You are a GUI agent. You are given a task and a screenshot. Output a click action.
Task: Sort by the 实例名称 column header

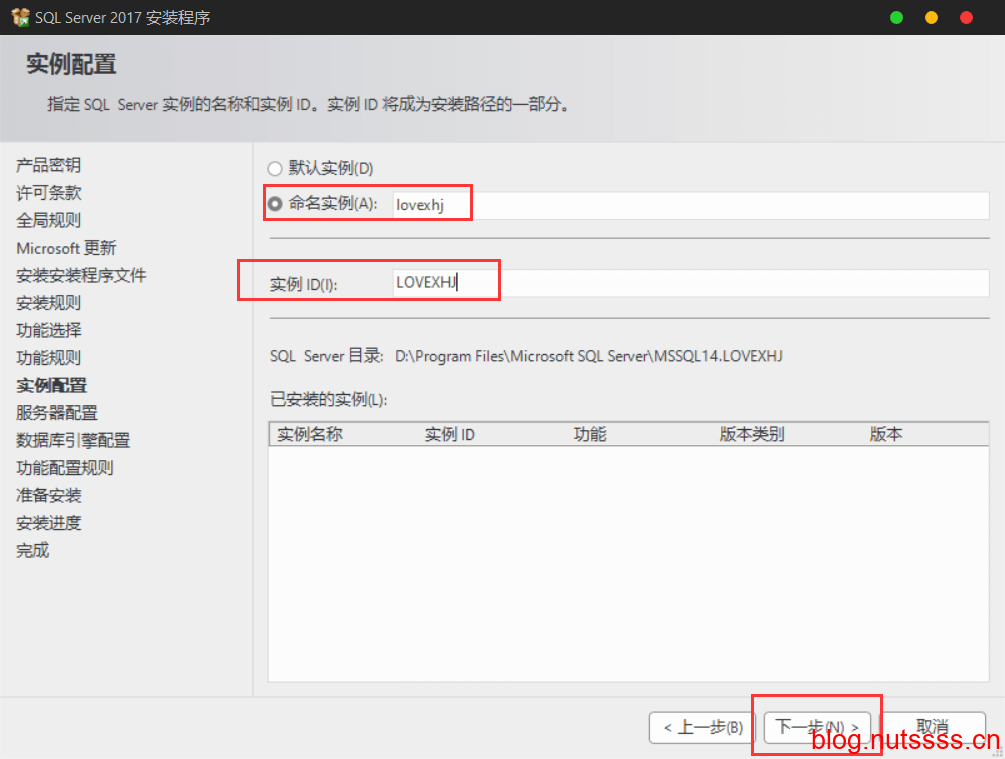(310, 435)
